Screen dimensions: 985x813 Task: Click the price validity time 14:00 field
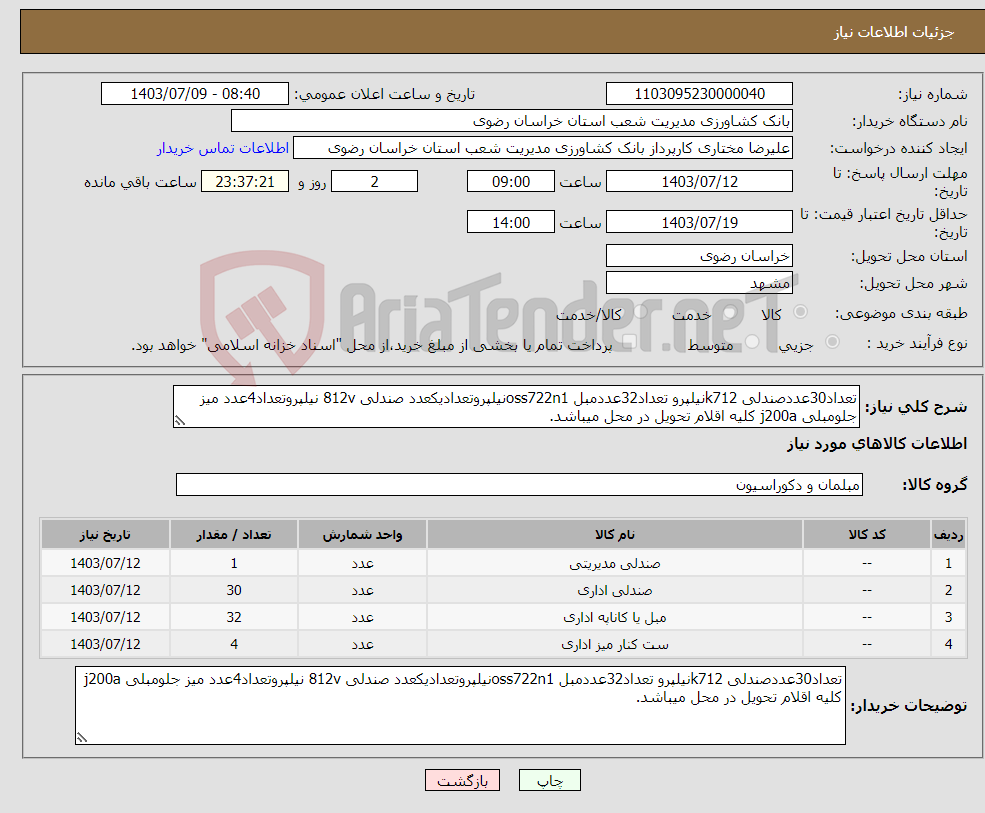(511, 222)
